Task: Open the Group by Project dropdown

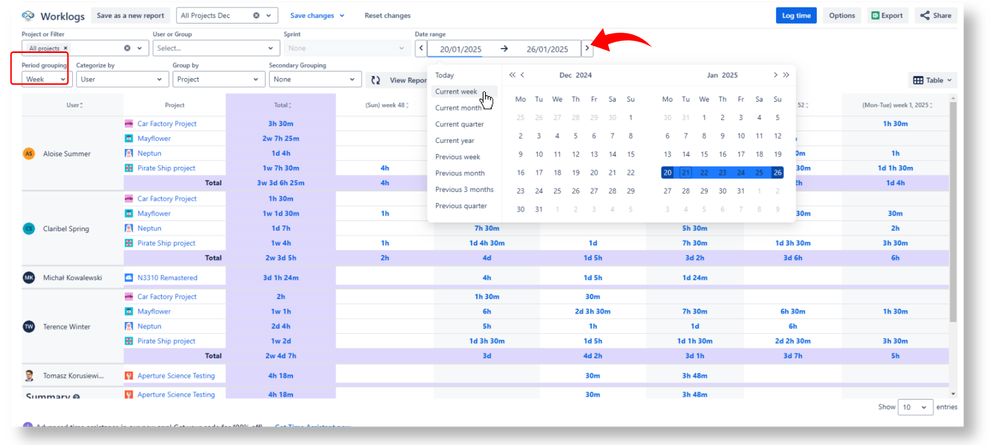Action: (219, 80)
